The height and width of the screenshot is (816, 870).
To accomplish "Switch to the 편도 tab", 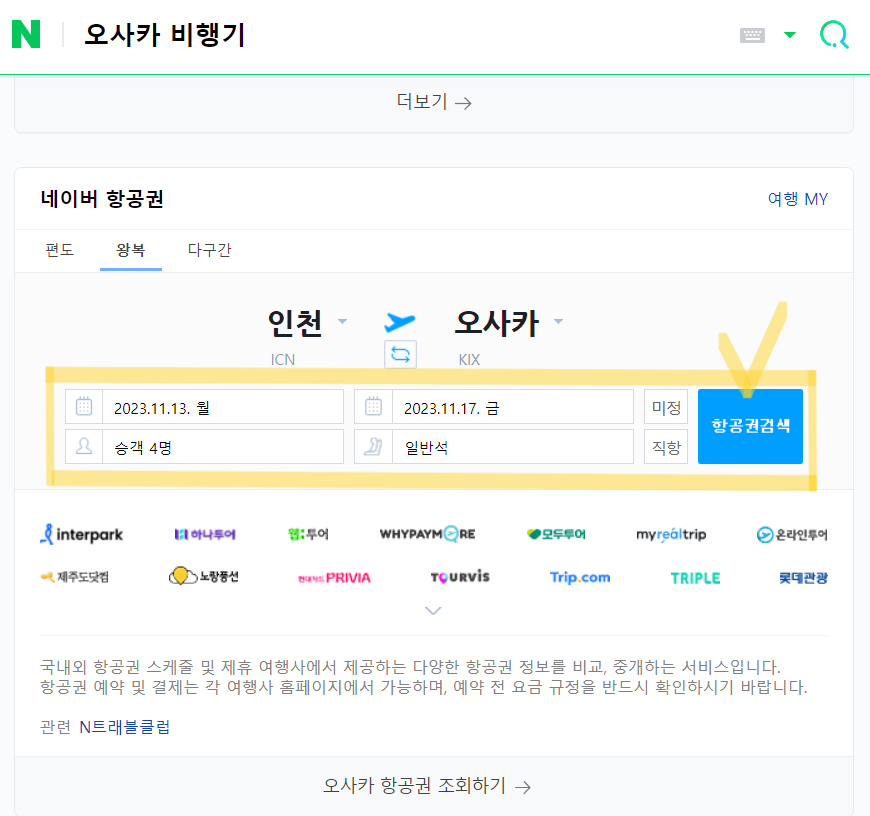I will tap(59, 250).
